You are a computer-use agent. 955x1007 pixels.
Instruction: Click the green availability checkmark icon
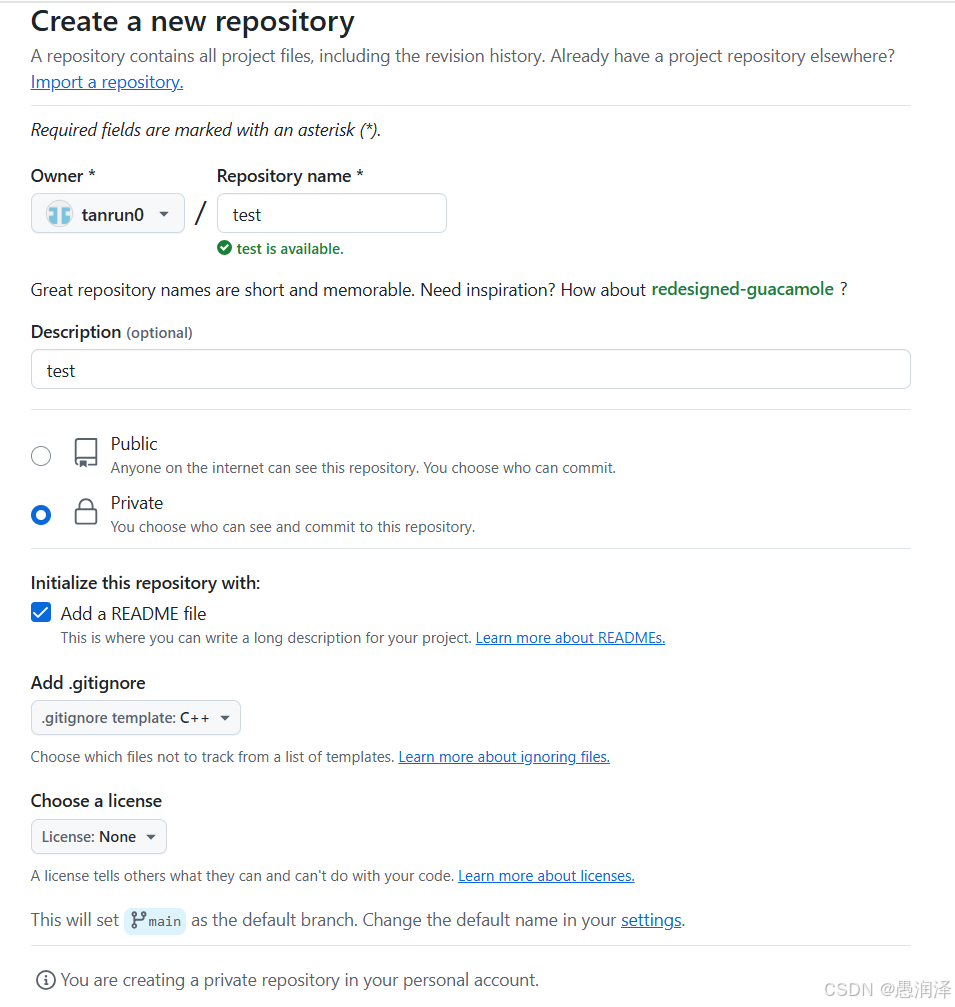click(225, 249)
